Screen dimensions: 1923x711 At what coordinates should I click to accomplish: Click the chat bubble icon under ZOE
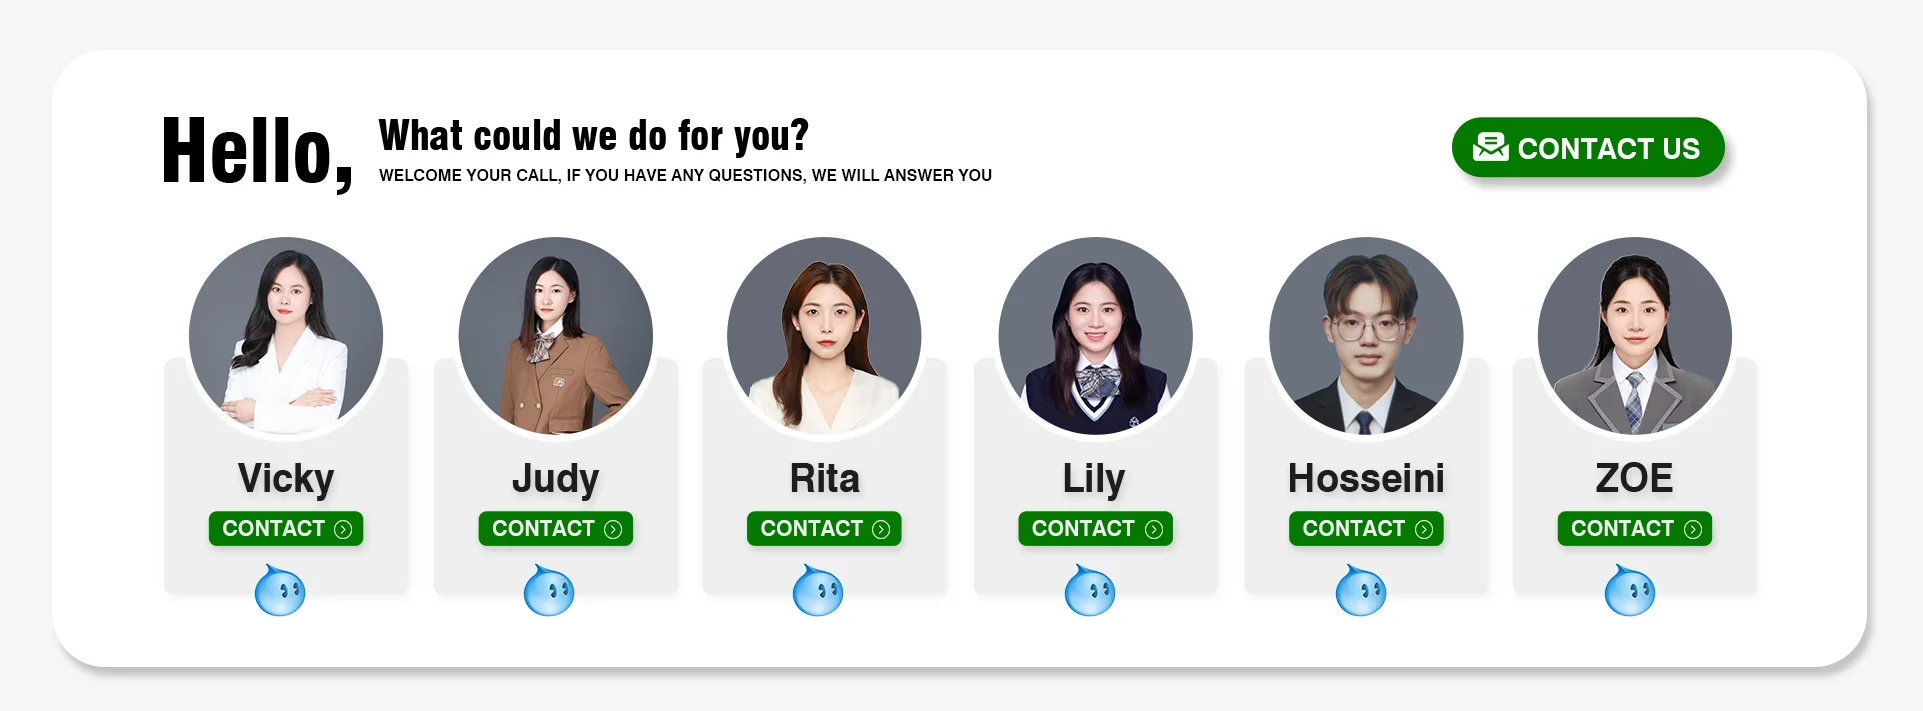pyautogui.click(x=1630, y=591)
